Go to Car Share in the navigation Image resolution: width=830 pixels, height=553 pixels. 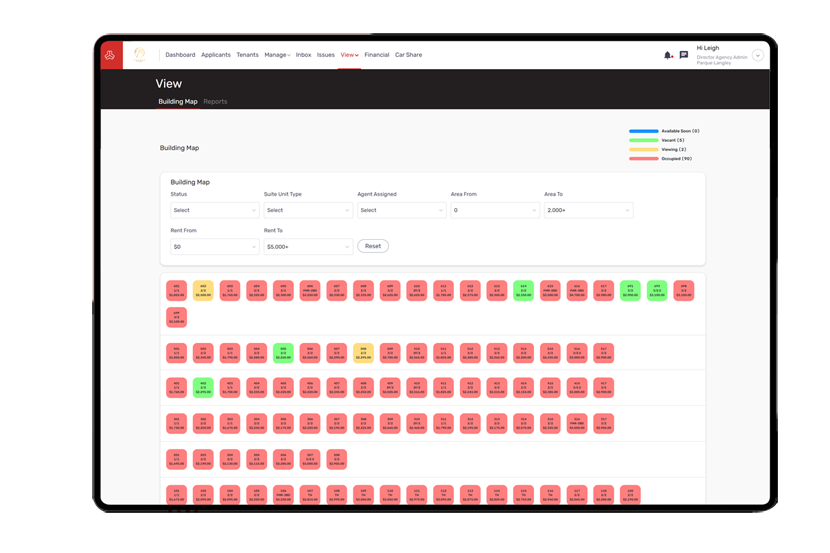[408, 55]
